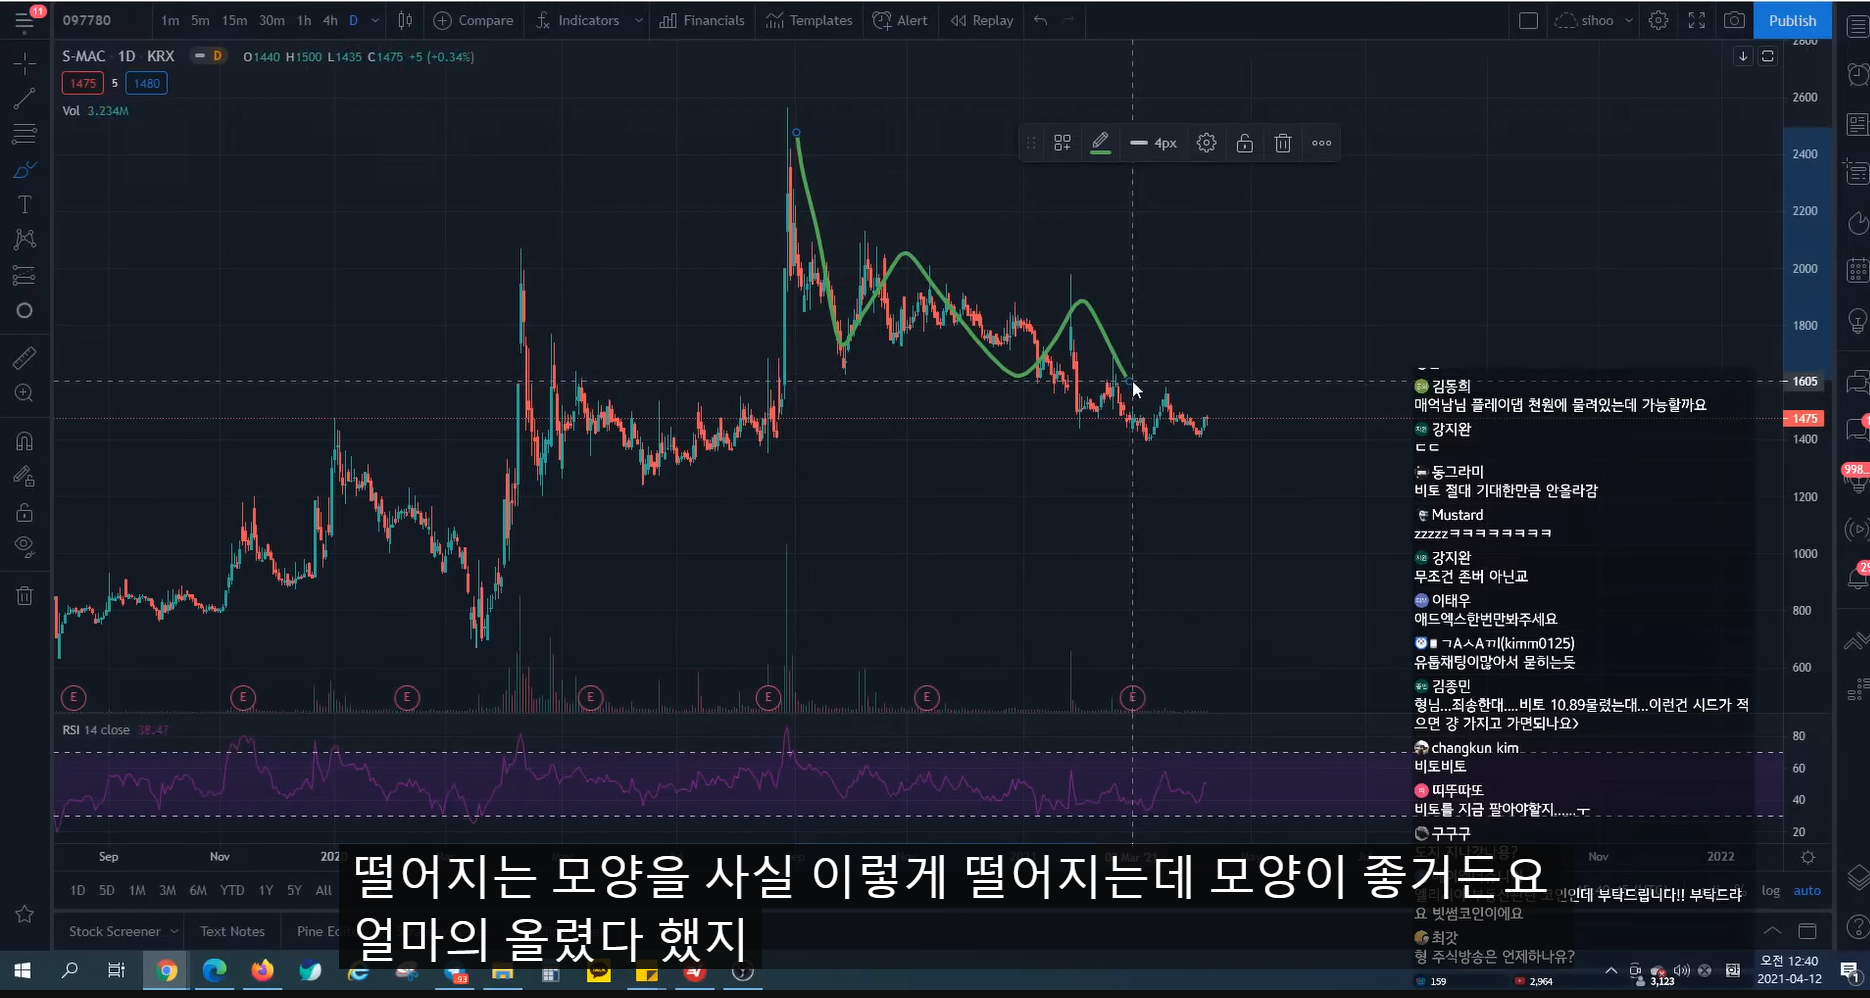This screenshot has height=998, width=1870.
Task: Change the green line color swatch
Action: pos(1100,143)
